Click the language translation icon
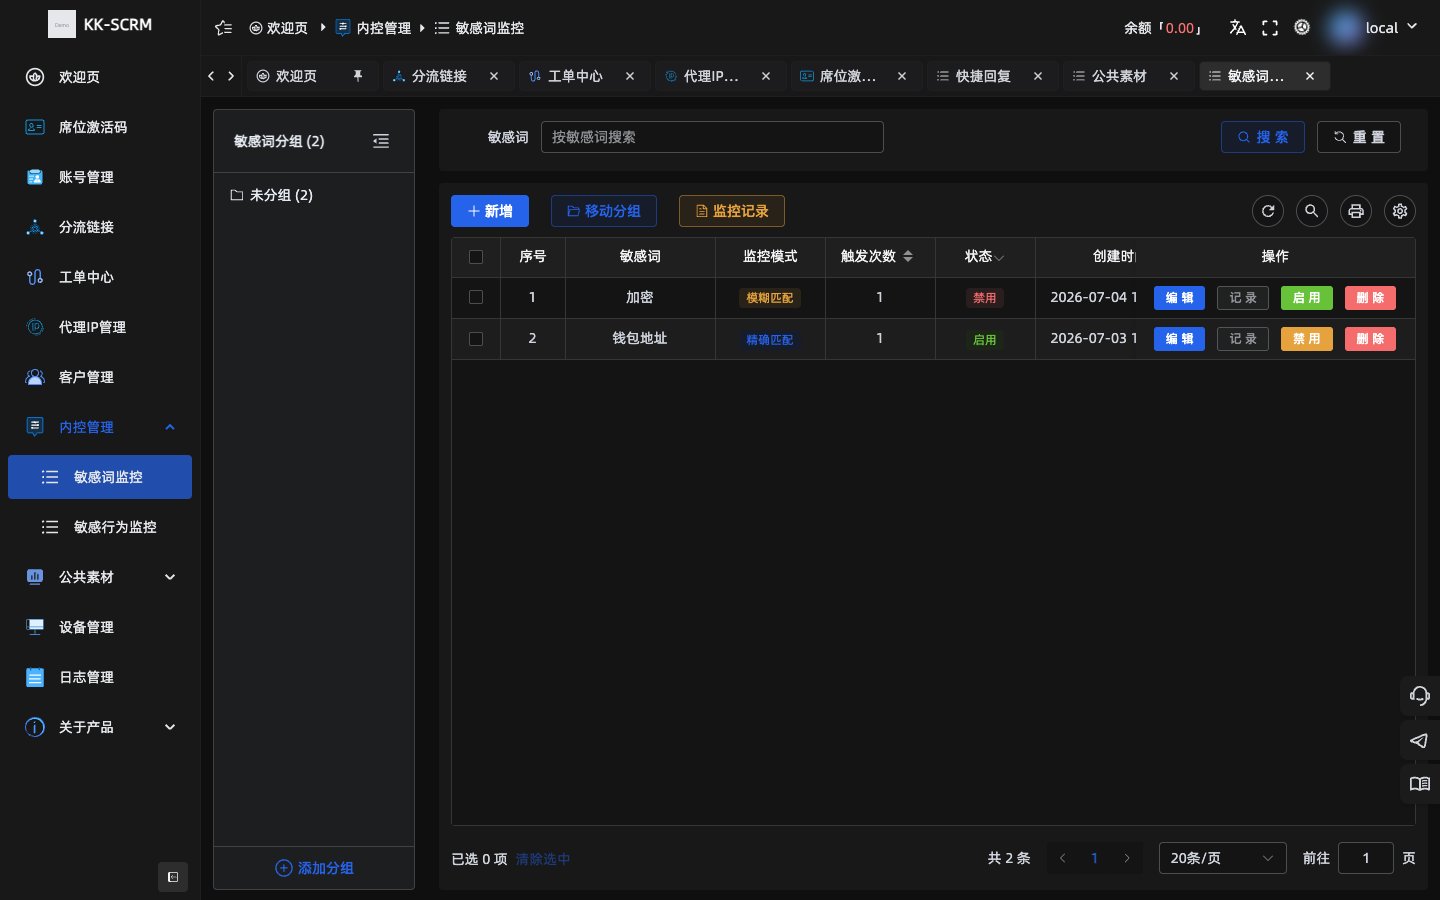1440x900 pixels. pos(1237,28)
